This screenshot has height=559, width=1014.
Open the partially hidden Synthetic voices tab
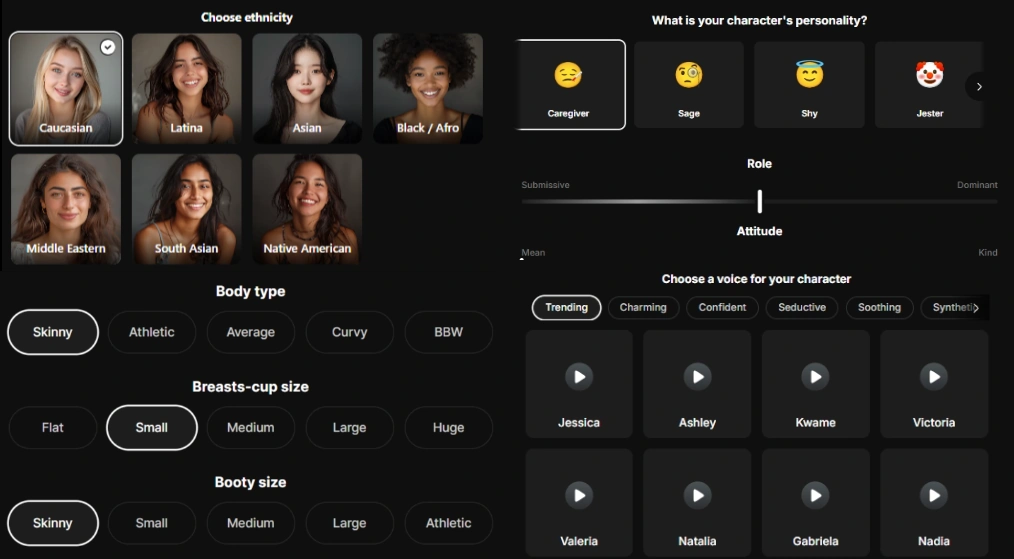pyautogui.click(x=951, y=307)
